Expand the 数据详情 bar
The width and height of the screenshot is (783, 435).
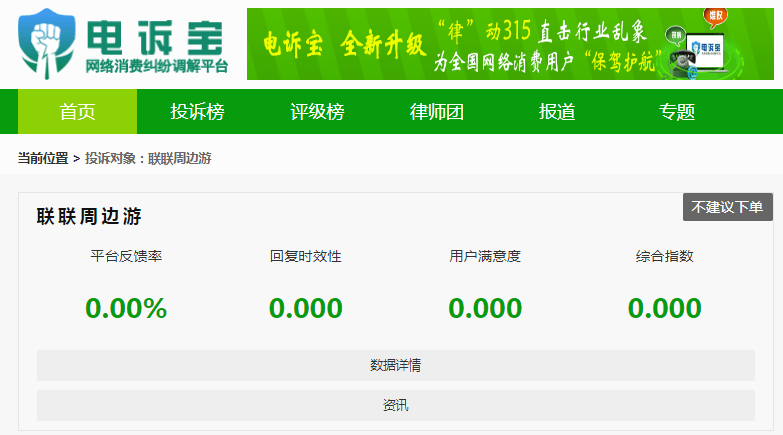tap(395, 365)
